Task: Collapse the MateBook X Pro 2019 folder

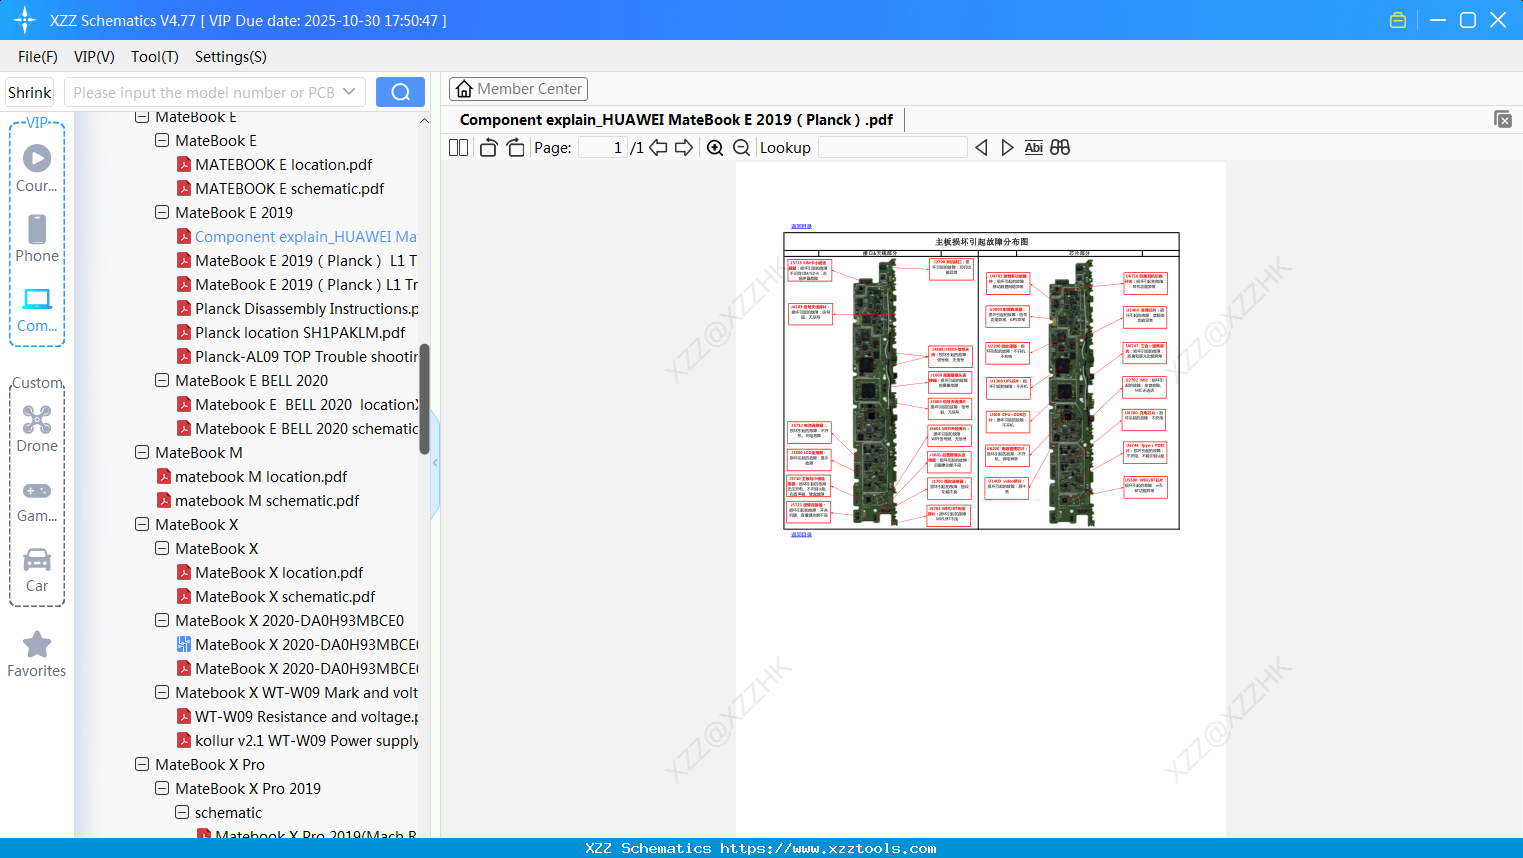Action: tap(162, 789)
